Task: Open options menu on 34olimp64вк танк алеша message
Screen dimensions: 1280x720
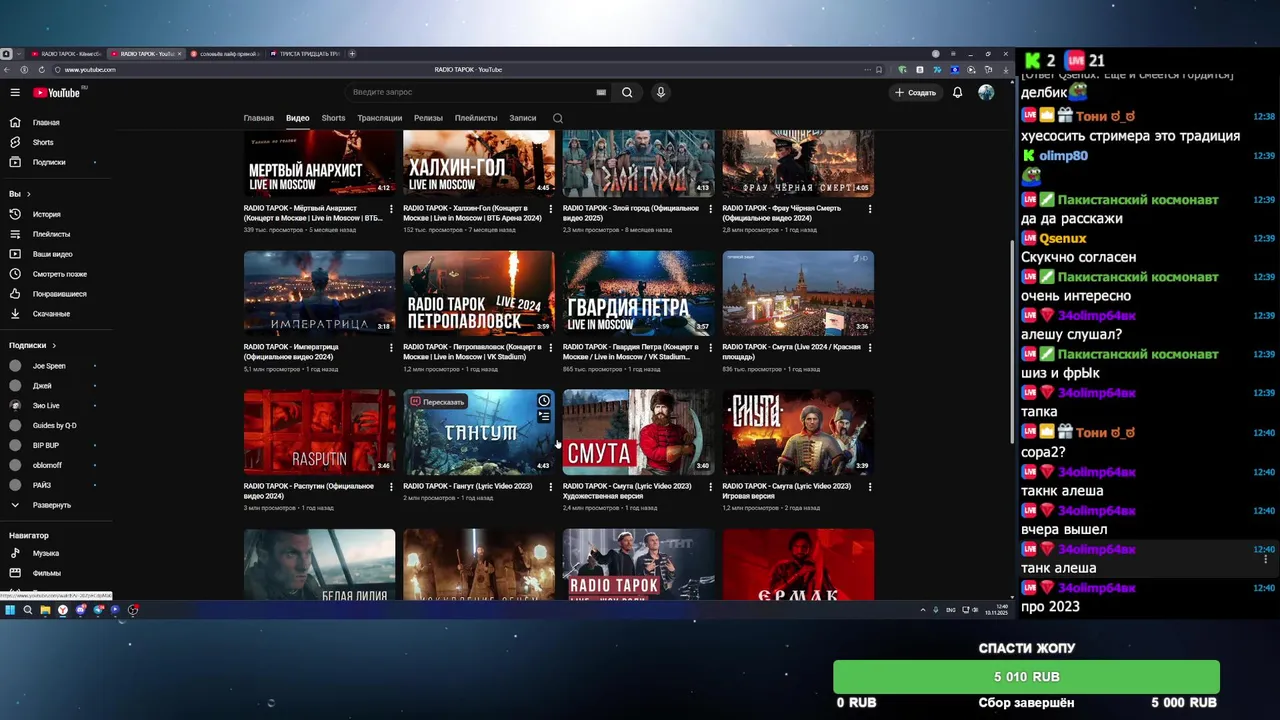Action: point(1266,559)
